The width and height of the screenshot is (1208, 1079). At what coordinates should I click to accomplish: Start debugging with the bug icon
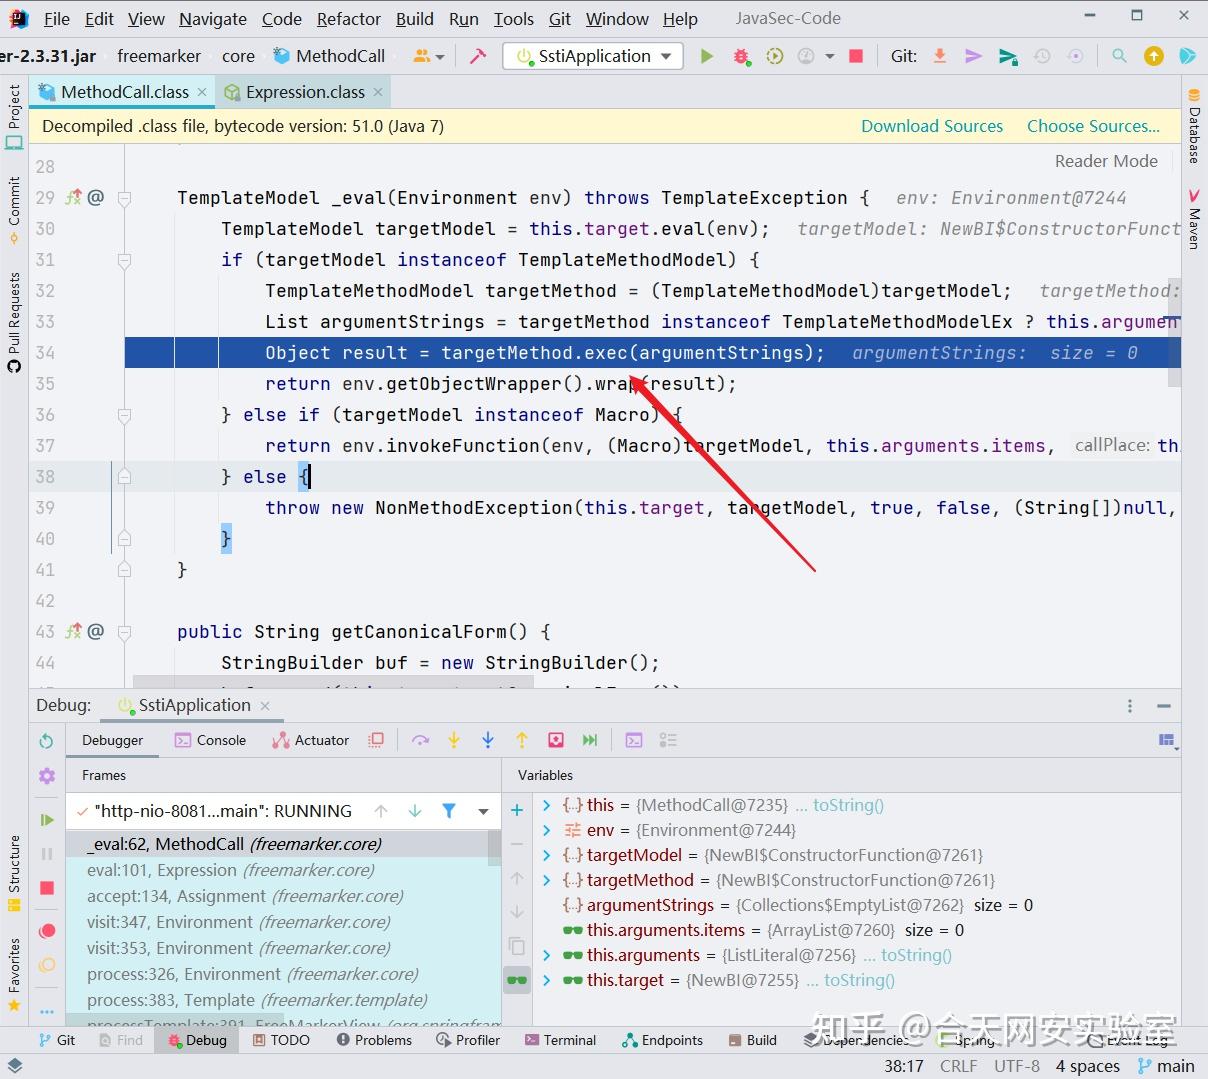741,56
